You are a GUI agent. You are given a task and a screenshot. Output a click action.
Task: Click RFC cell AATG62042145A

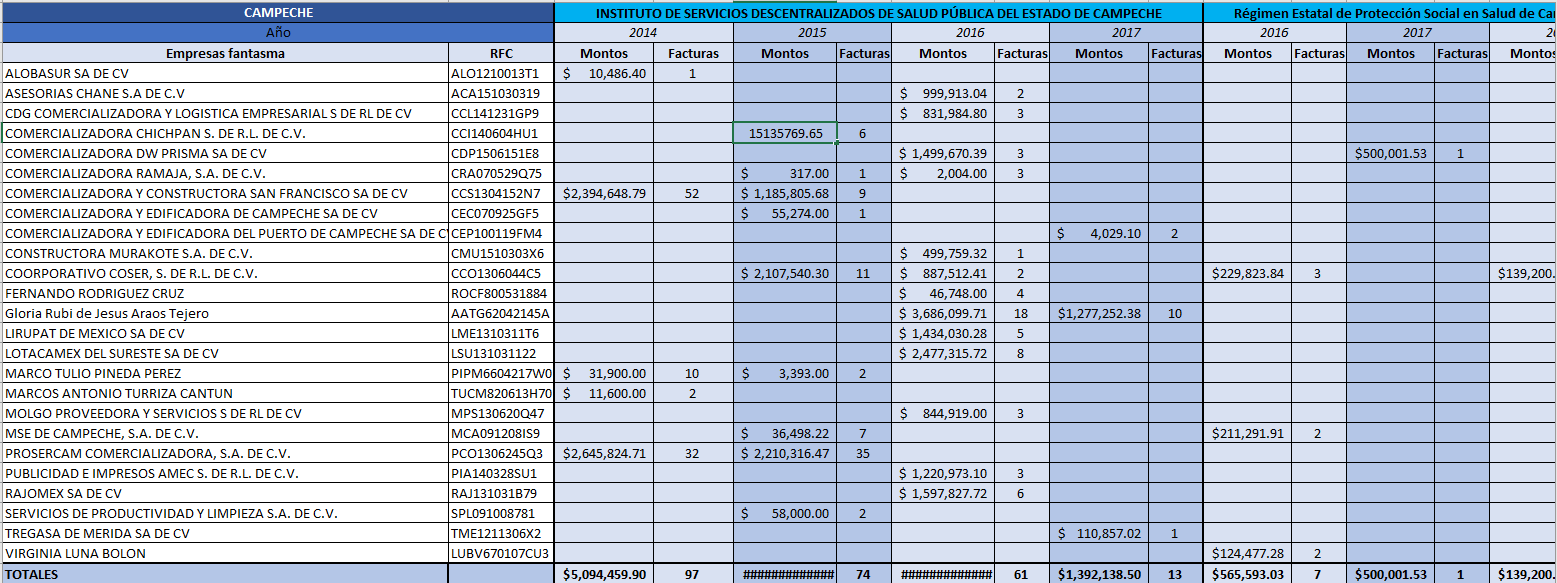coord(502,313)
